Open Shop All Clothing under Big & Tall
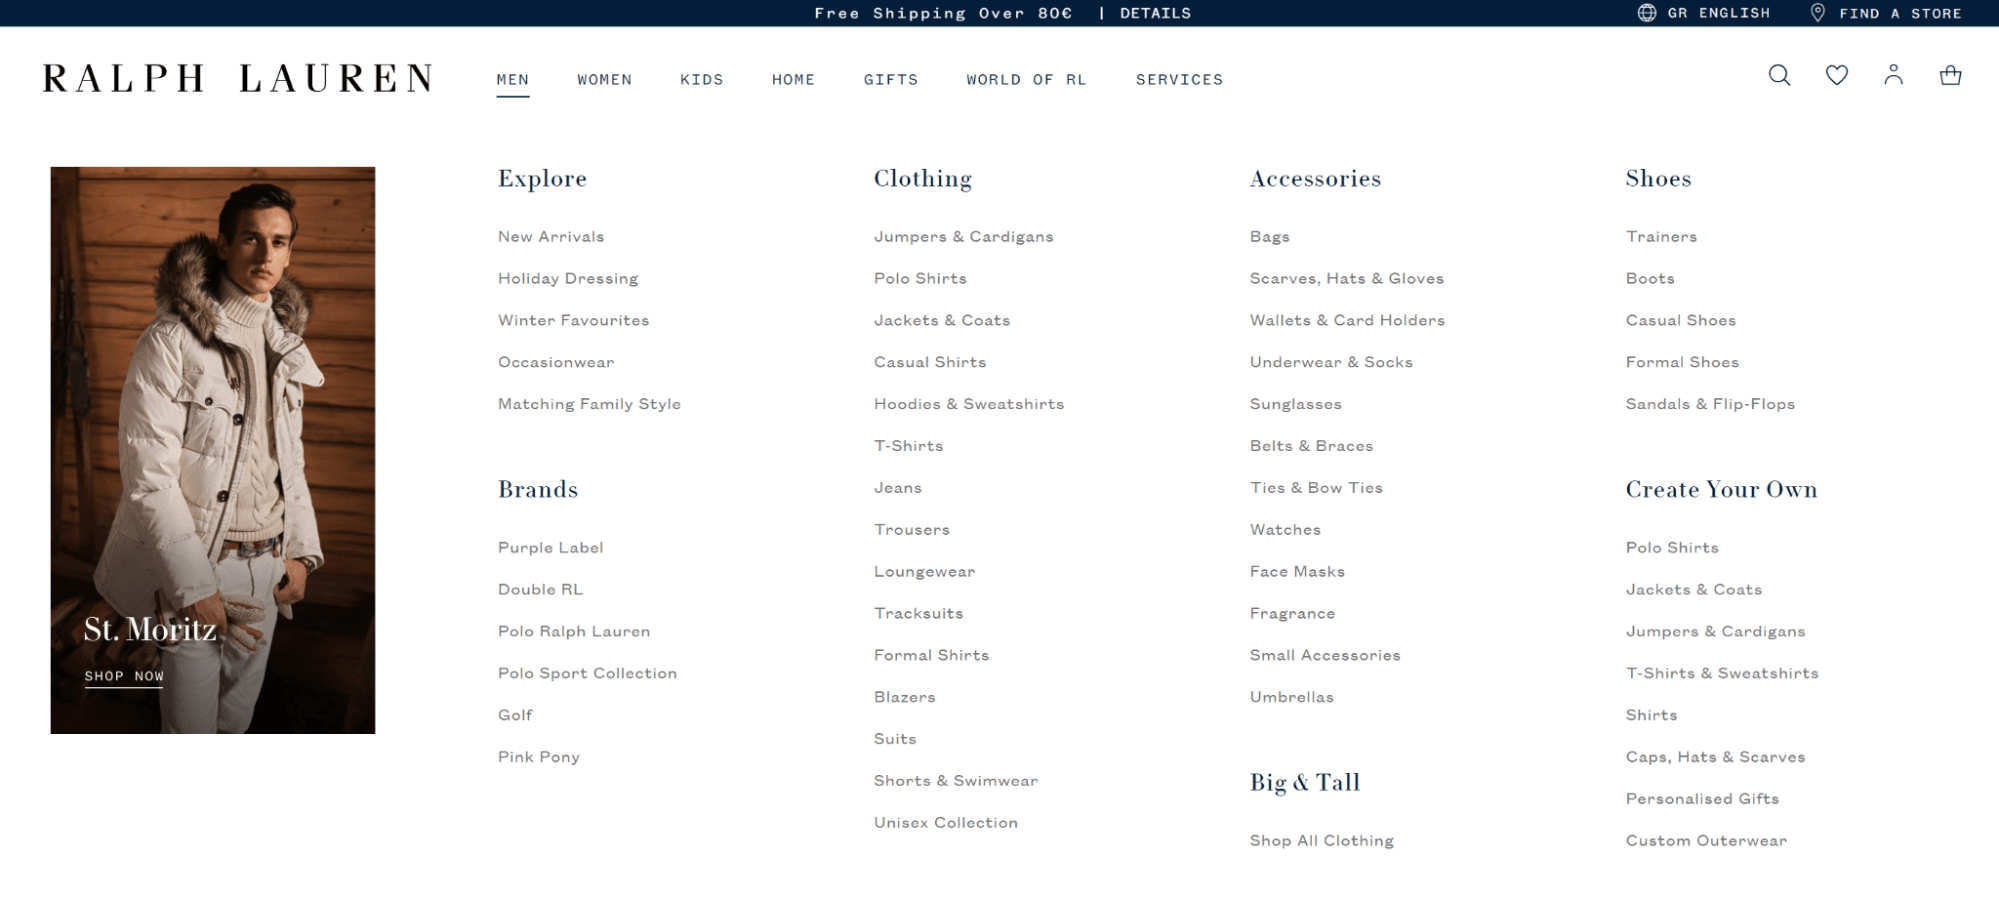1999x923 pixels. [x=1321, y=841]
